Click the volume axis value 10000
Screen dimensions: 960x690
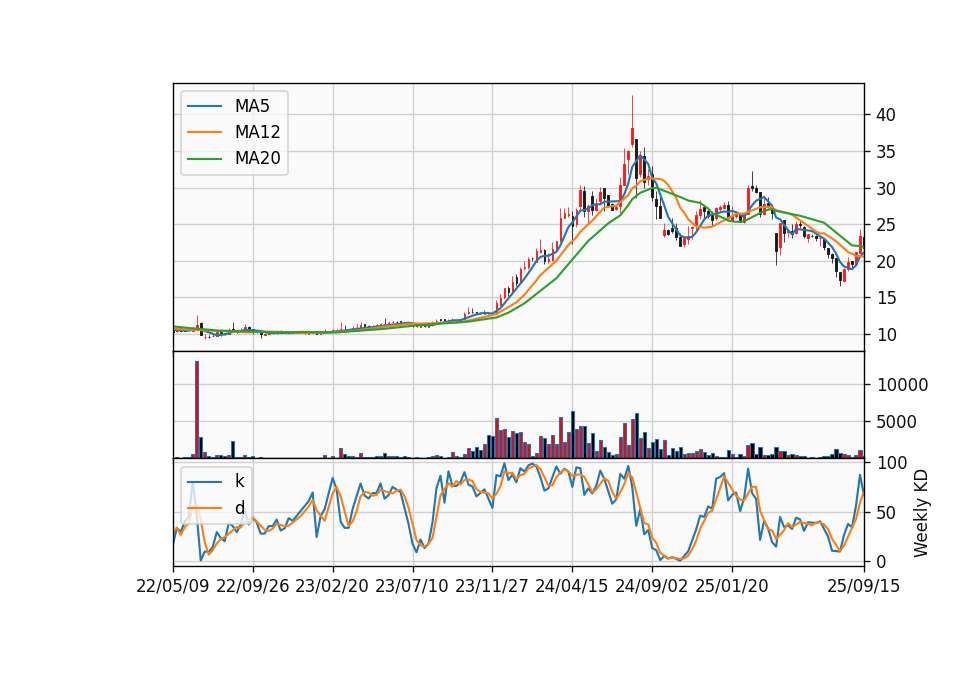point(903,384)
